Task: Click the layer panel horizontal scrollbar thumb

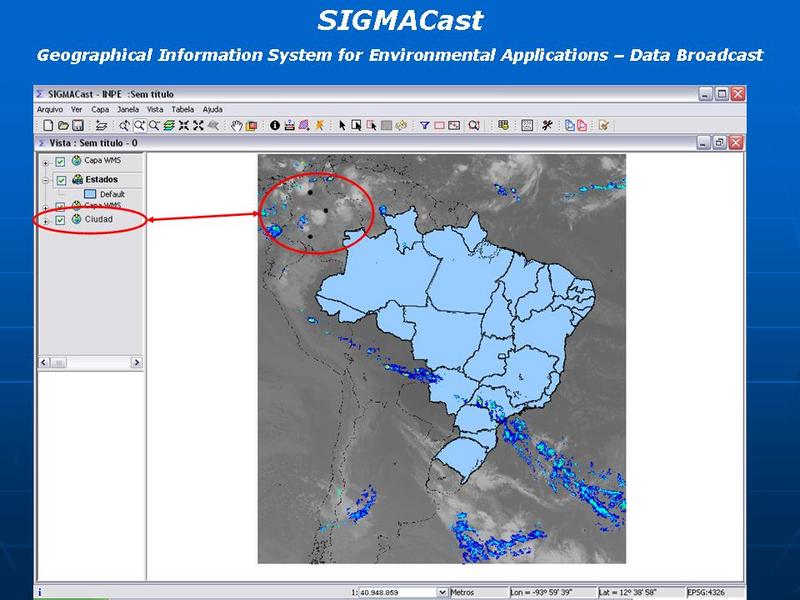Action: click(x=58, y=362)
